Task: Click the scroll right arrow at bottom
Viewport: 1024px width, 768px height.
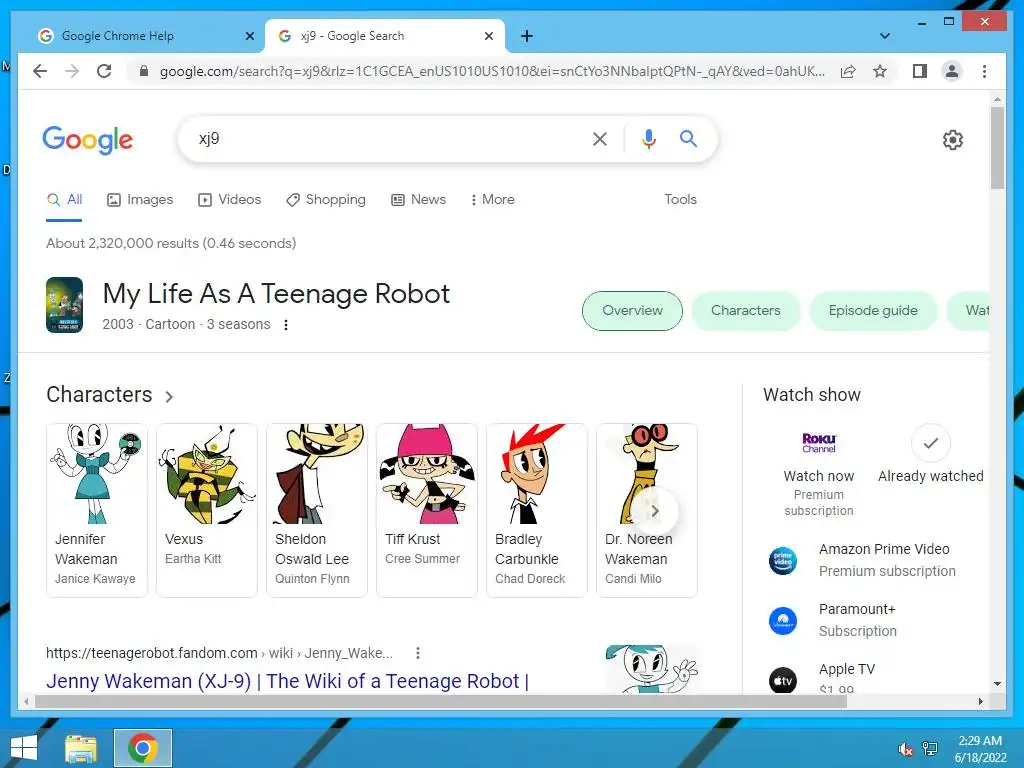Action: 980,701
